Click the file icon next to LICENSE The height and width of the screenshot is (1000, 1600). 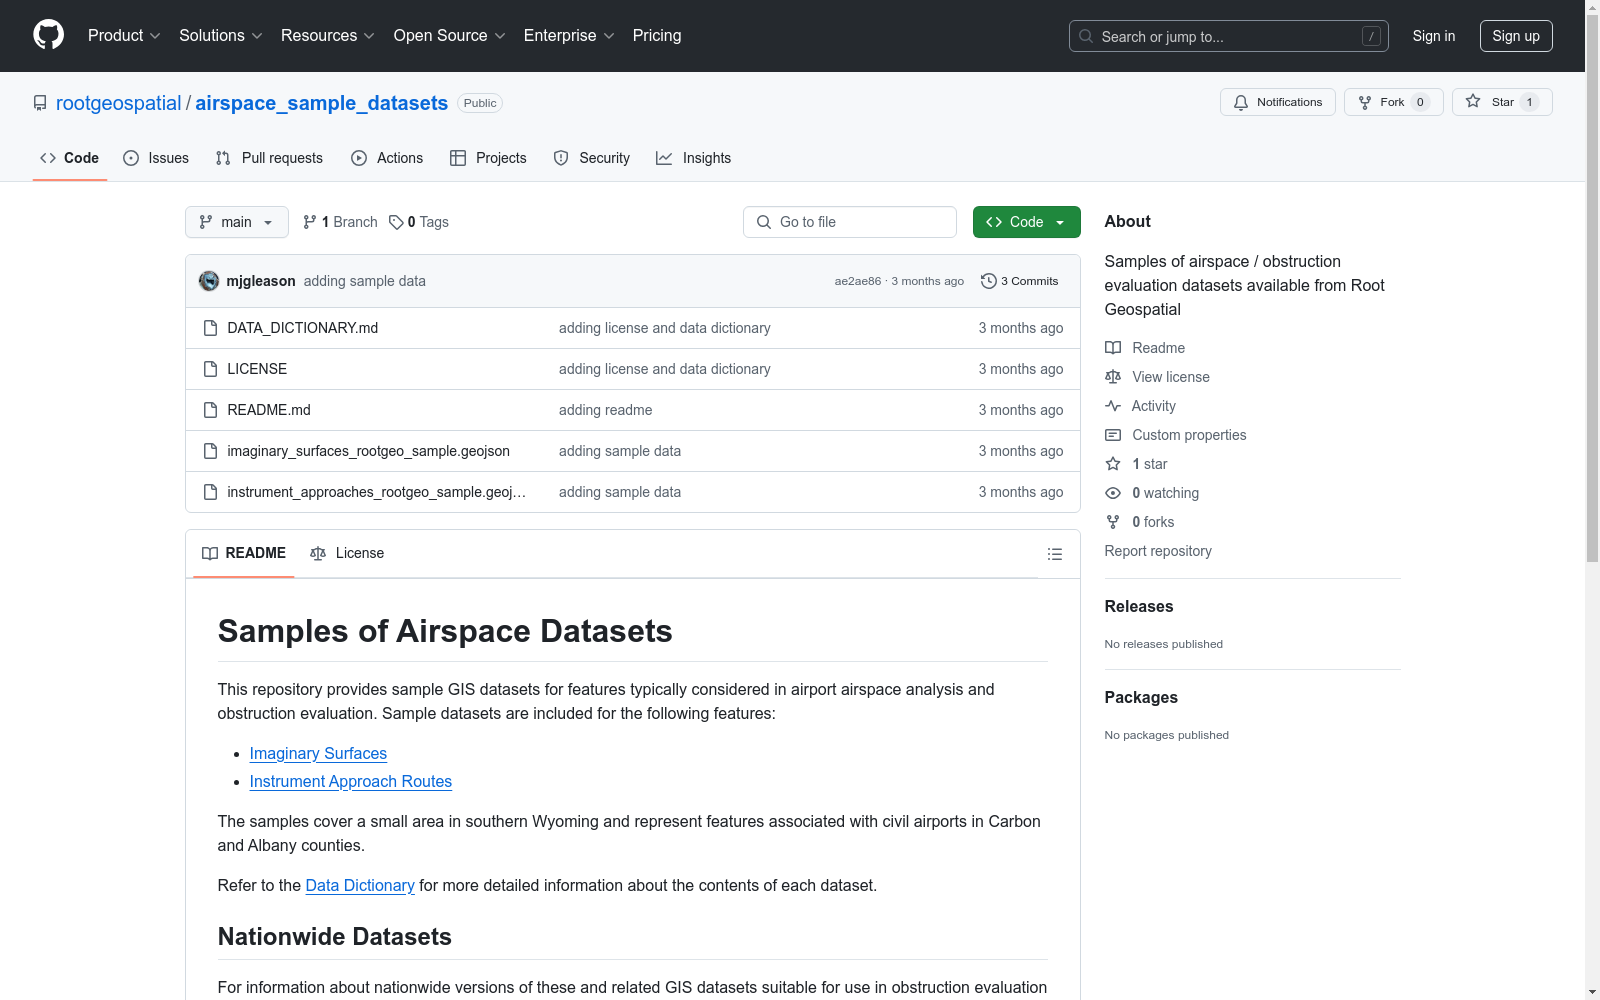pyautogui.click(x=210, y=369)
